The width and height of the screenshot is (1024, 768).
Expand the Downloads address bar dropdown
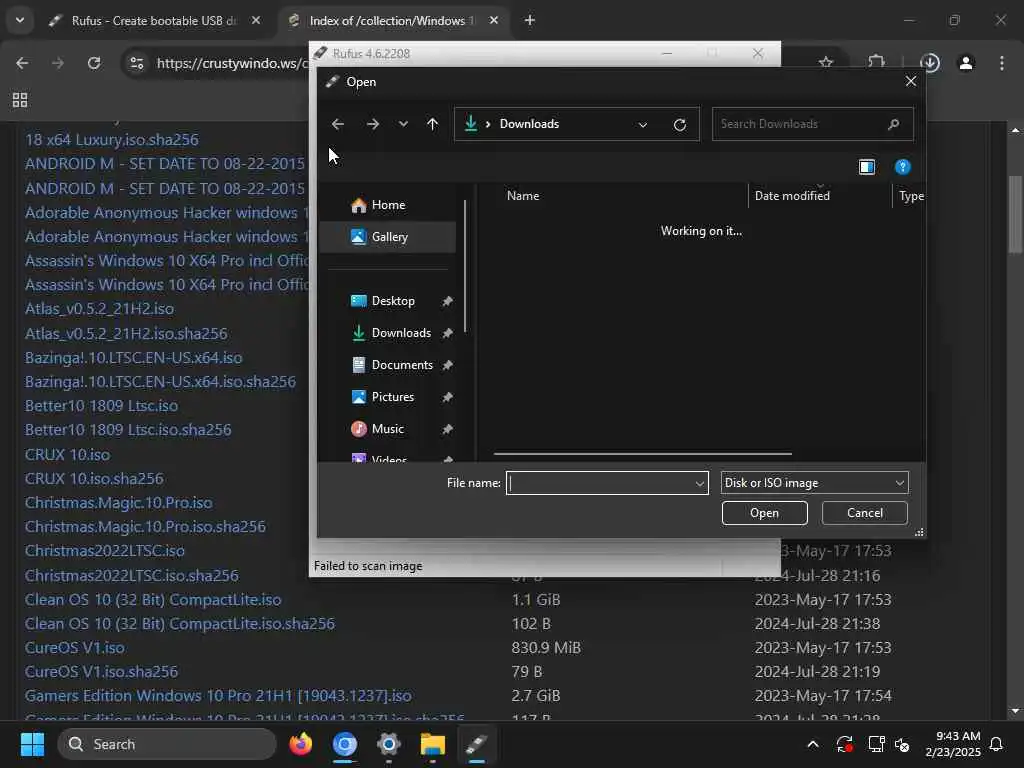643,124
